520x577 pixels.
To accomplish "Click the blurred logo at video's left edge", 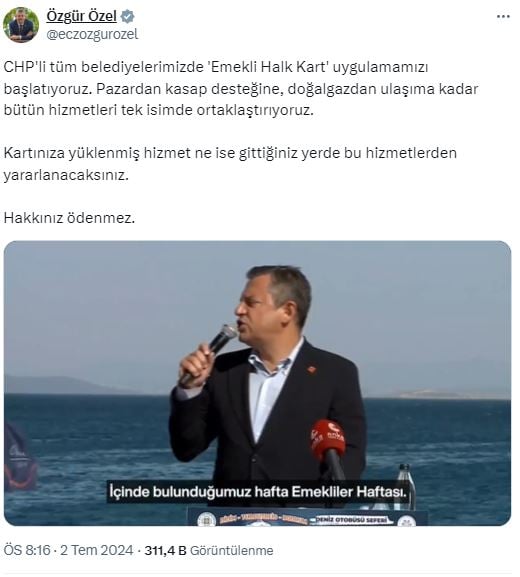I will coord(20,456).
